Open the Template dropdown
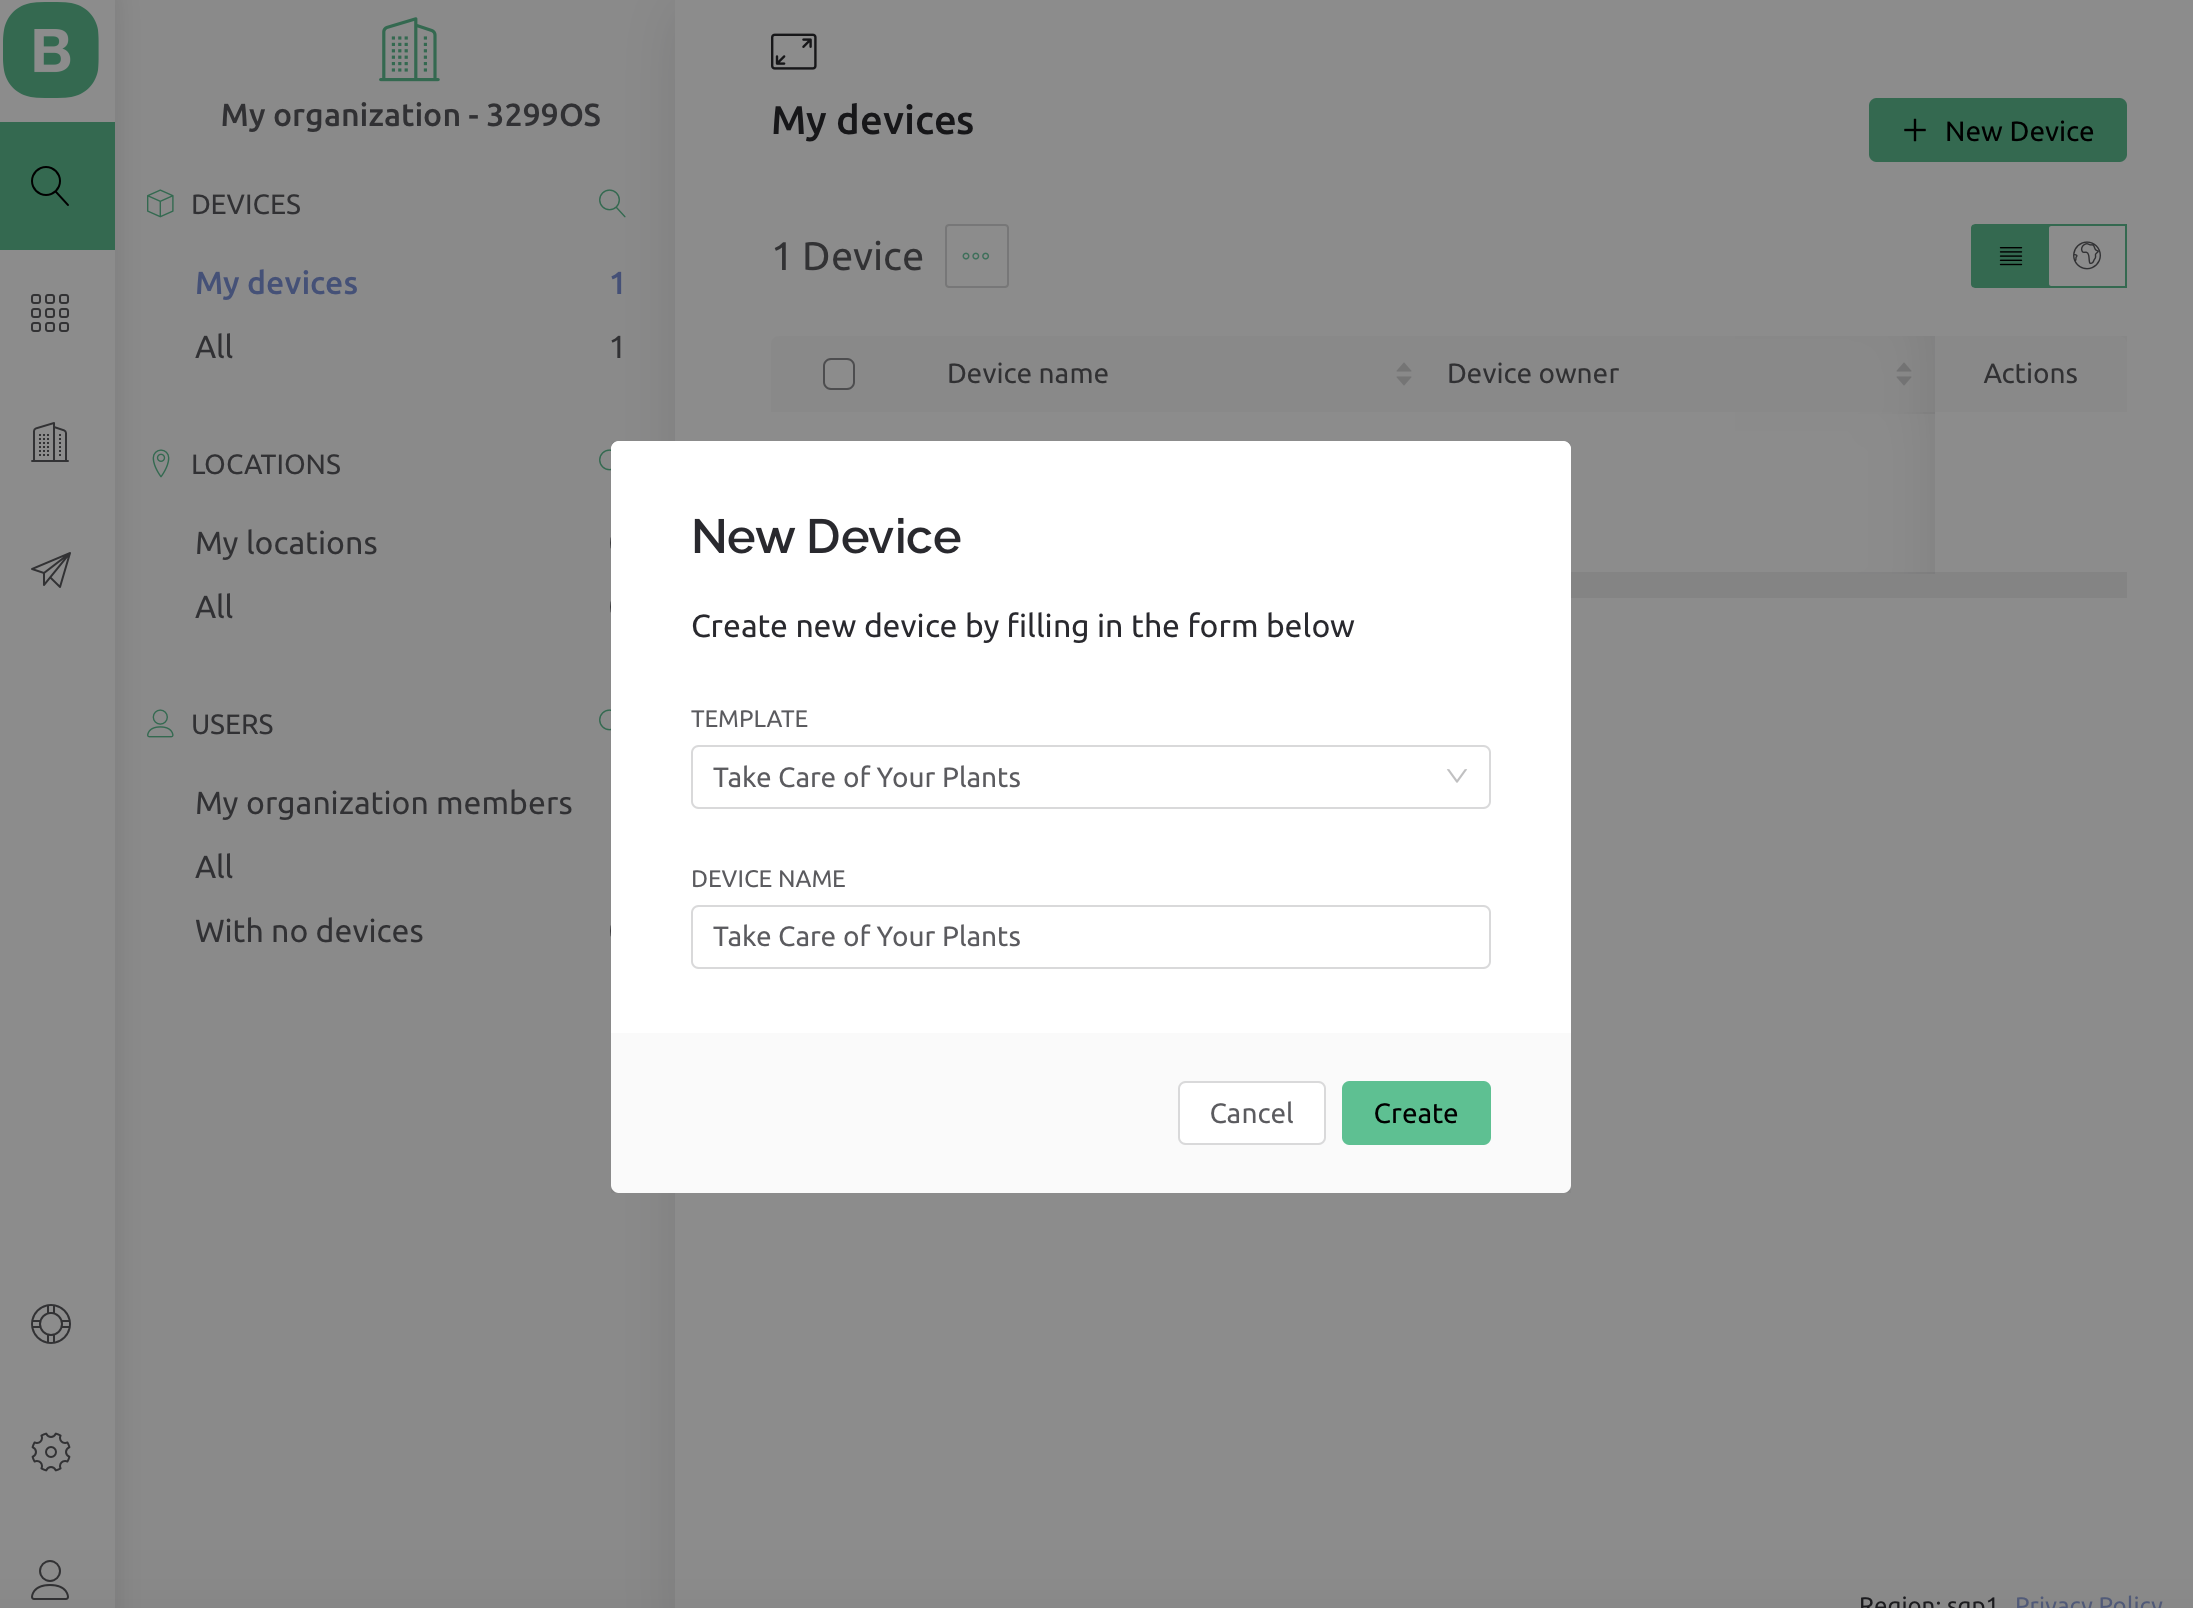 (x=1090, y=777)
